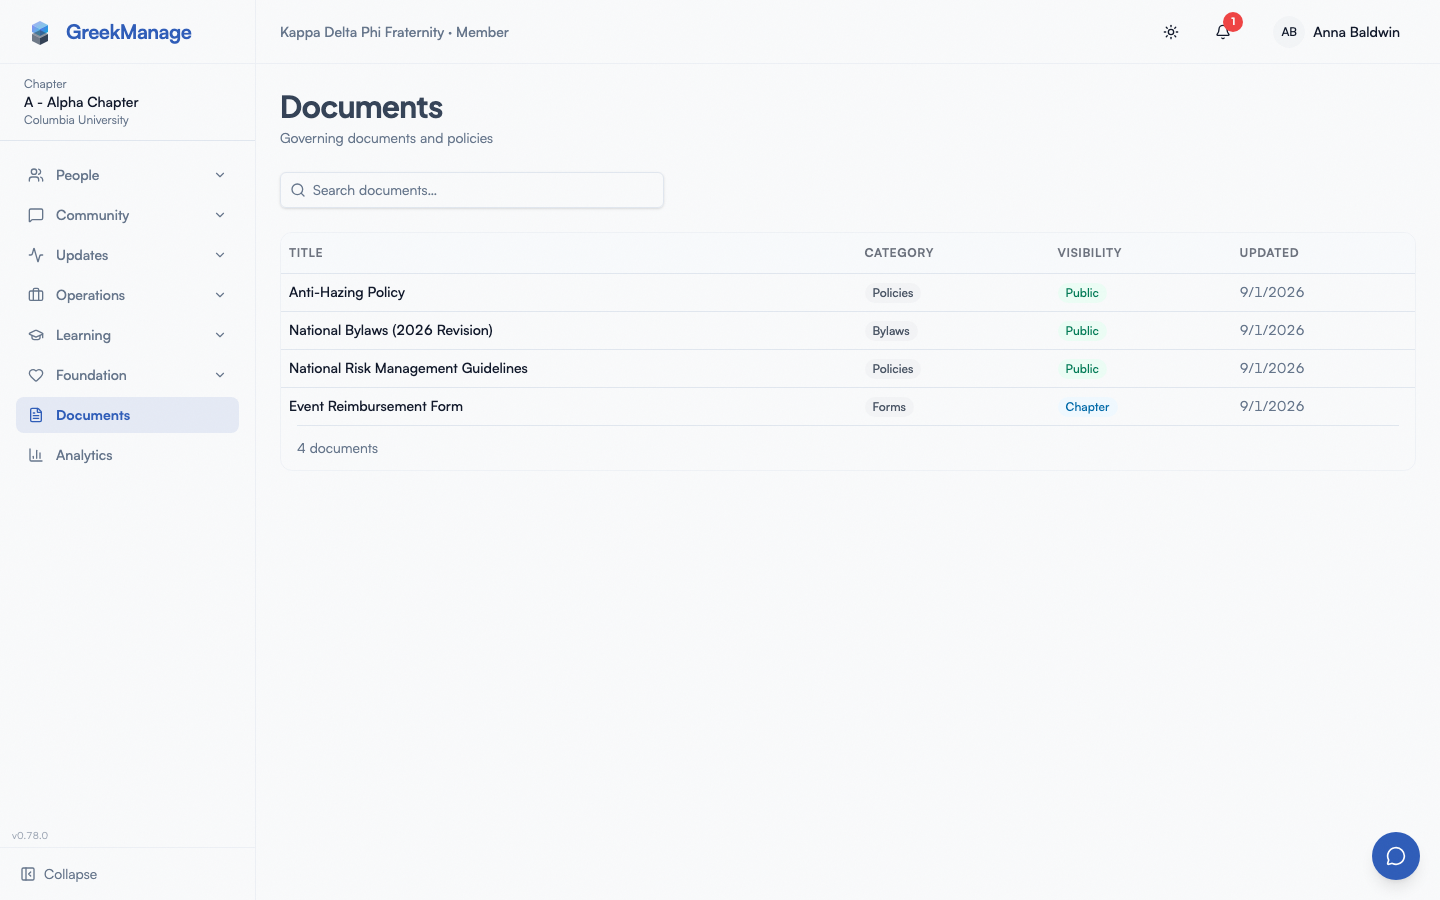The width and height of the screenshot is (1440, 900).
Task: Click the AB user avatar
Action: [x=1289, y=32]
